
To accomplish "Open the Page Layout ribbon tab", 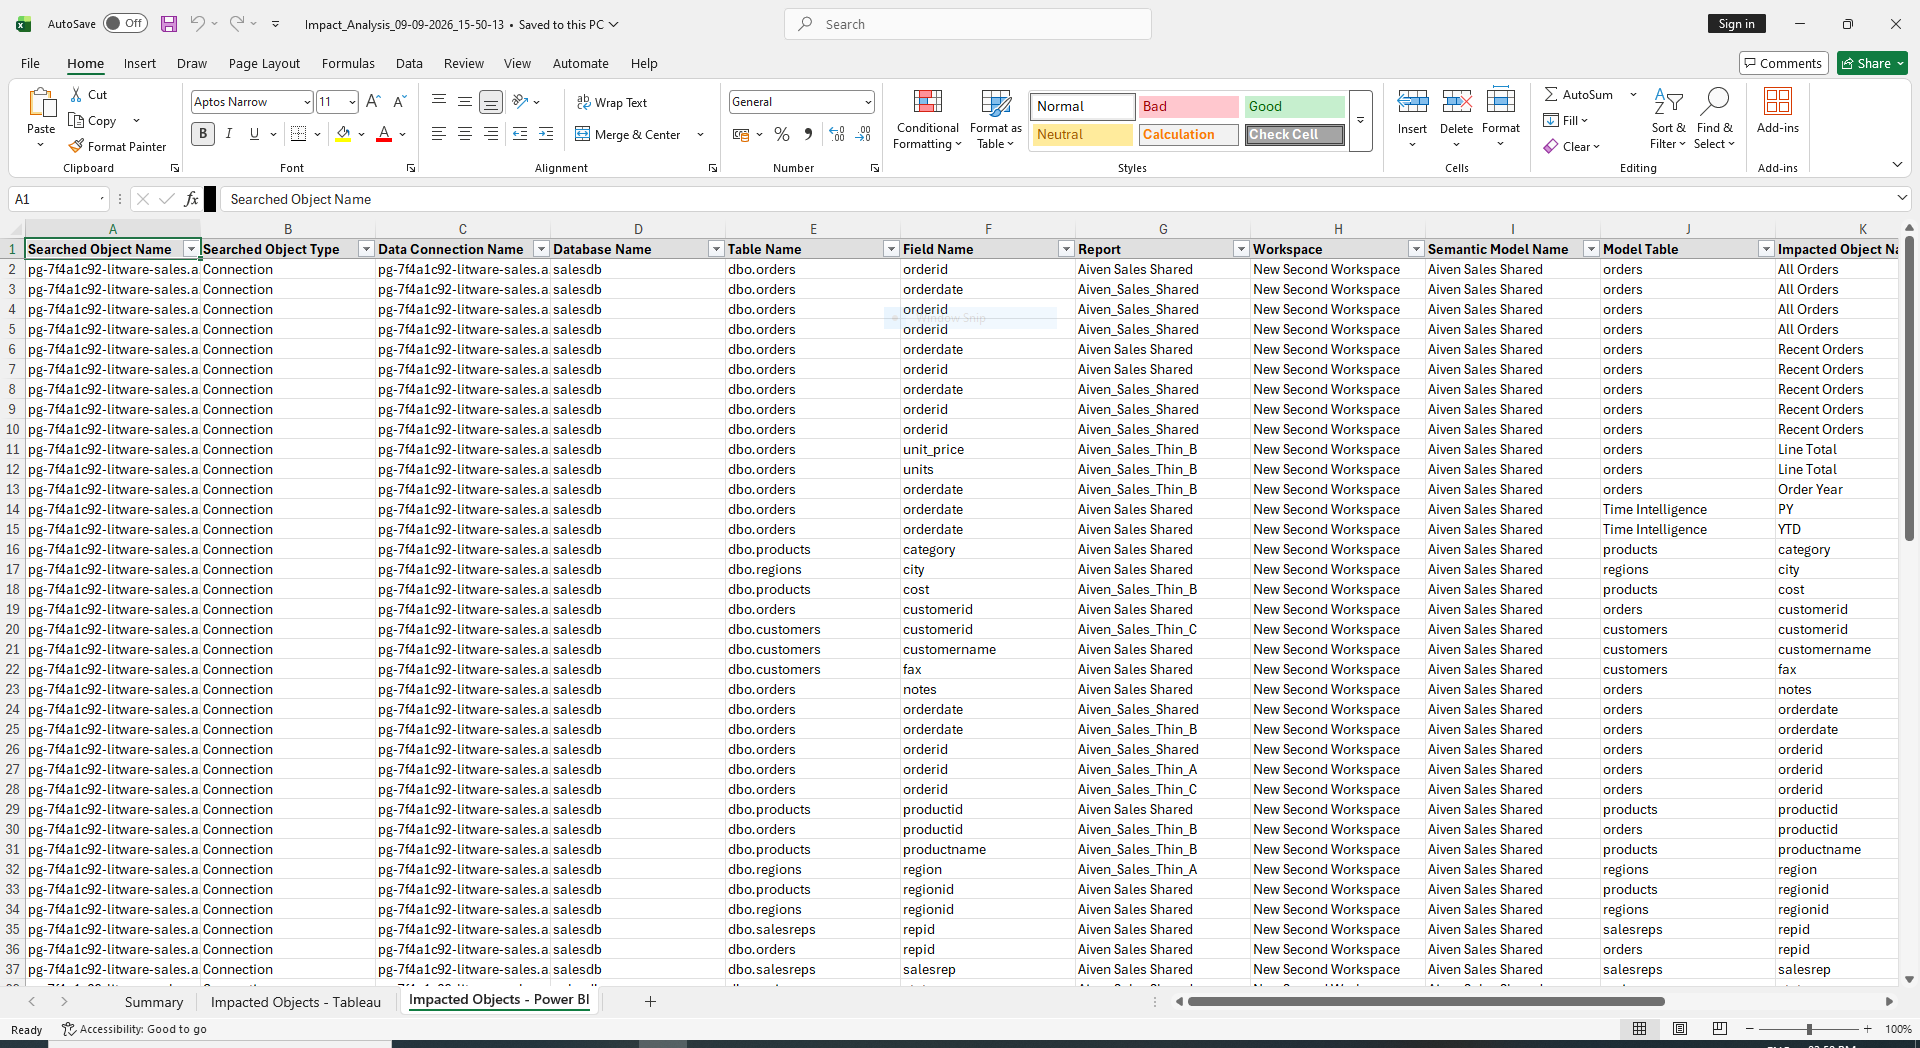I will (264, 63).
